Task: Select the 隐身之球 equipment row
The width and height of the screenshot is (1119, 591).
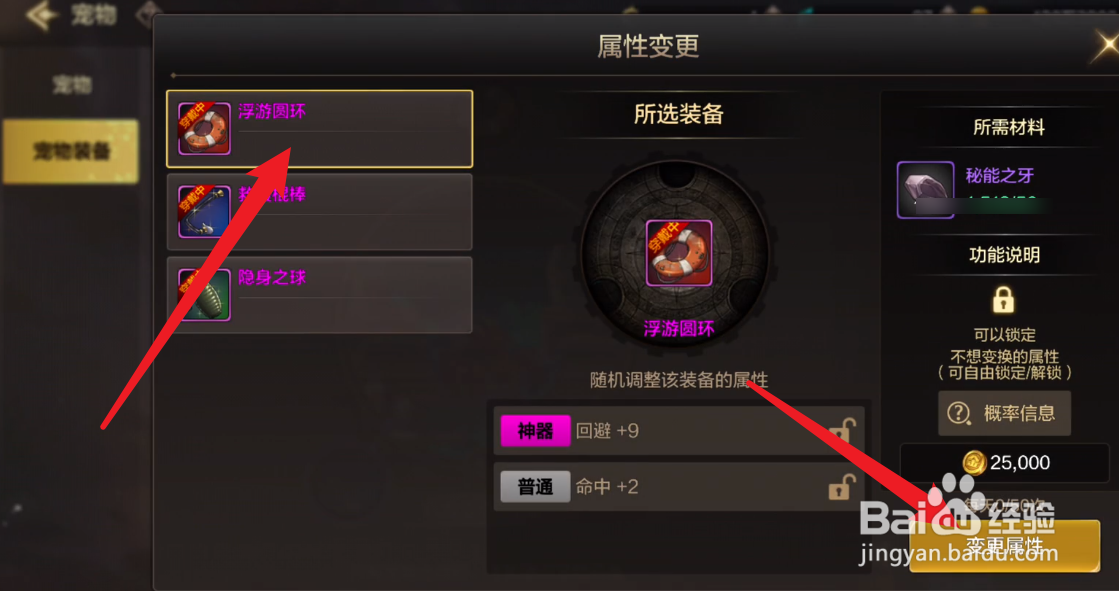Action: tap(320, 295)
